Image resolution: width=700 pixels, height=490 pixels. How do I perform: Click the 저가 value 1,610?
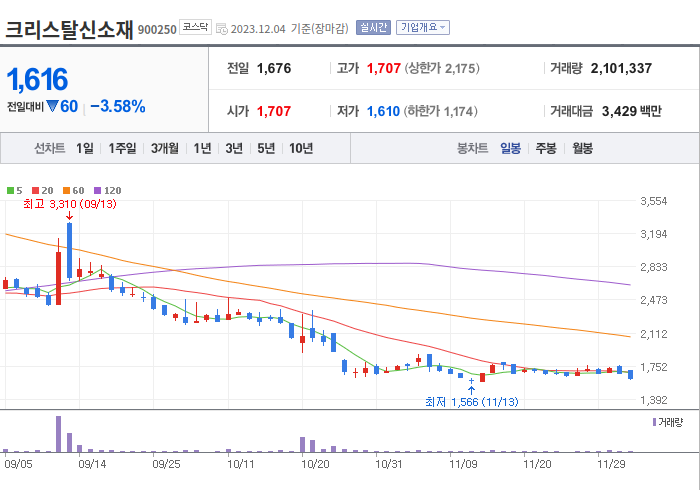pos(383,111)
